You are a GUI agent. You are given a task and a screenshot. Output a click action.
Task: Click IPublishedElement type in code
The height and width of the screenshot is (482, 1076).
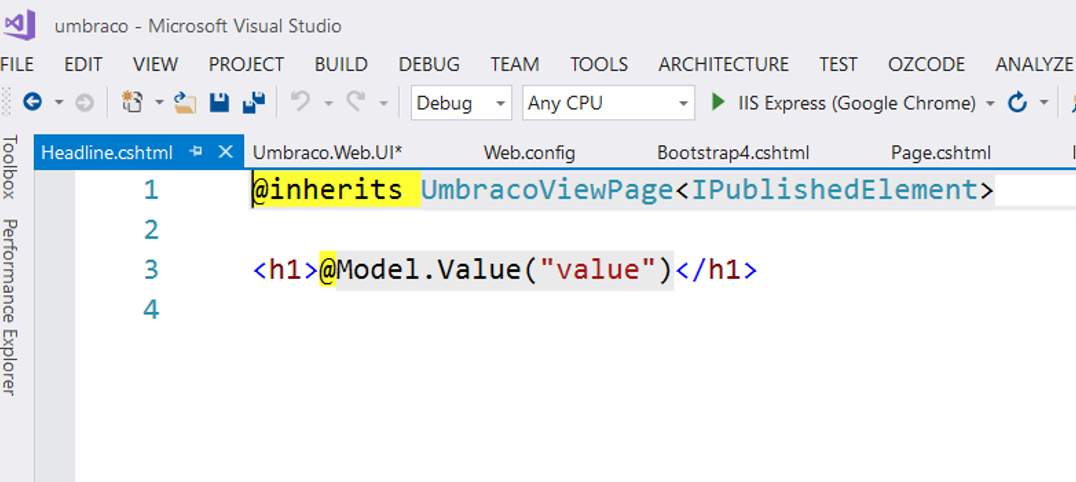833,190
